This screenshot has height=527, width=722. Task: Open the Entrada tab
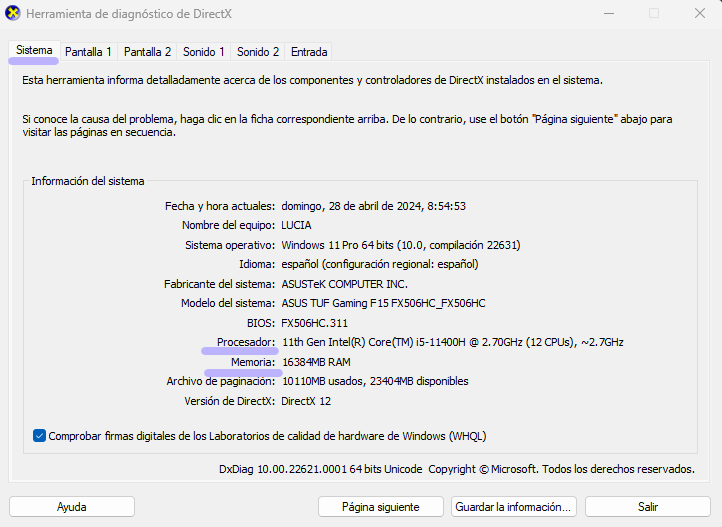click(x=309, y=52)
